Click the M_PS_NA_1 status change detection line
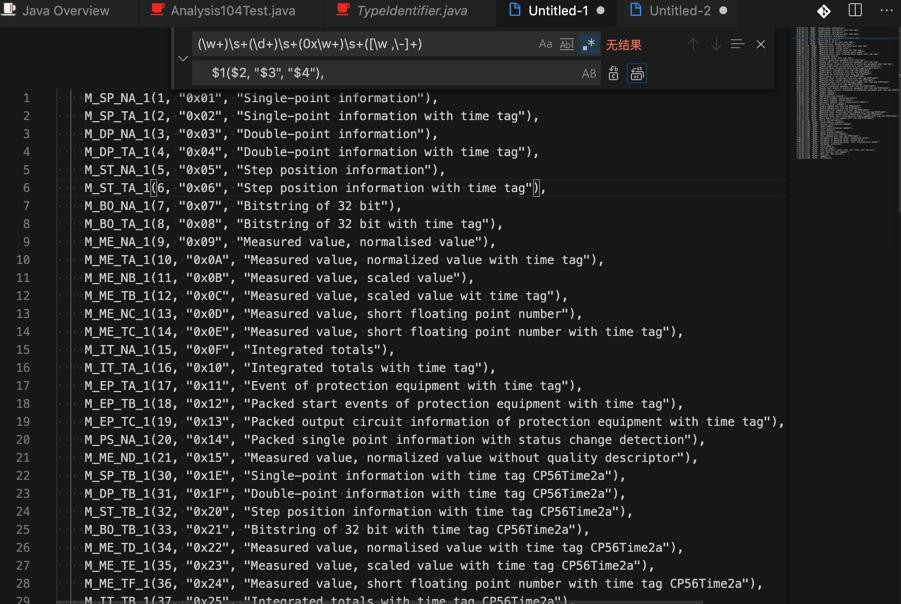The height and width of the screenshot is (604, 901). click(395, 440)
